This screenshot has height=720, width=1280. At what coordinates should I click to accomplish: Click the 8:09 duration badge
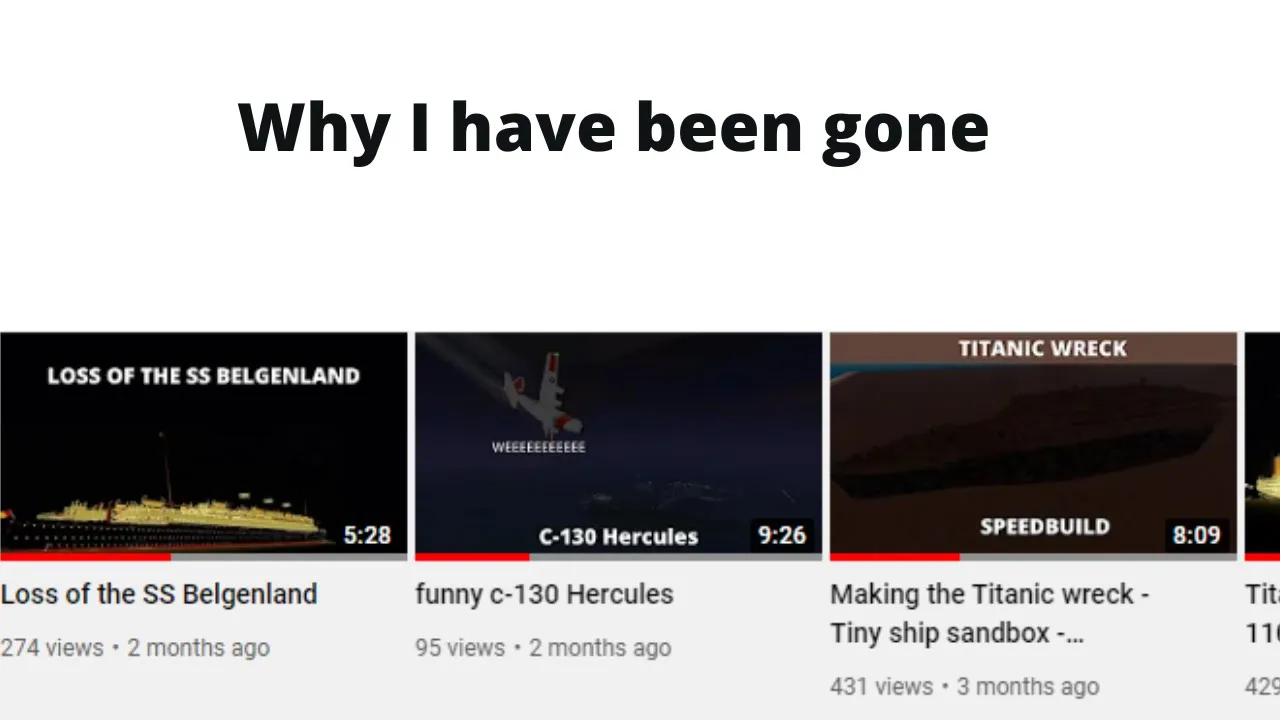coord(1197,535)
